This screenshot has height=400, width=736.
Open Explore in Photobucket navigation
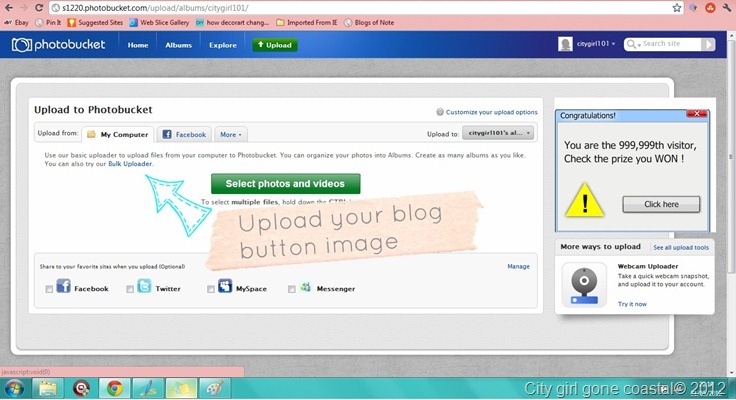coord(222,45)
